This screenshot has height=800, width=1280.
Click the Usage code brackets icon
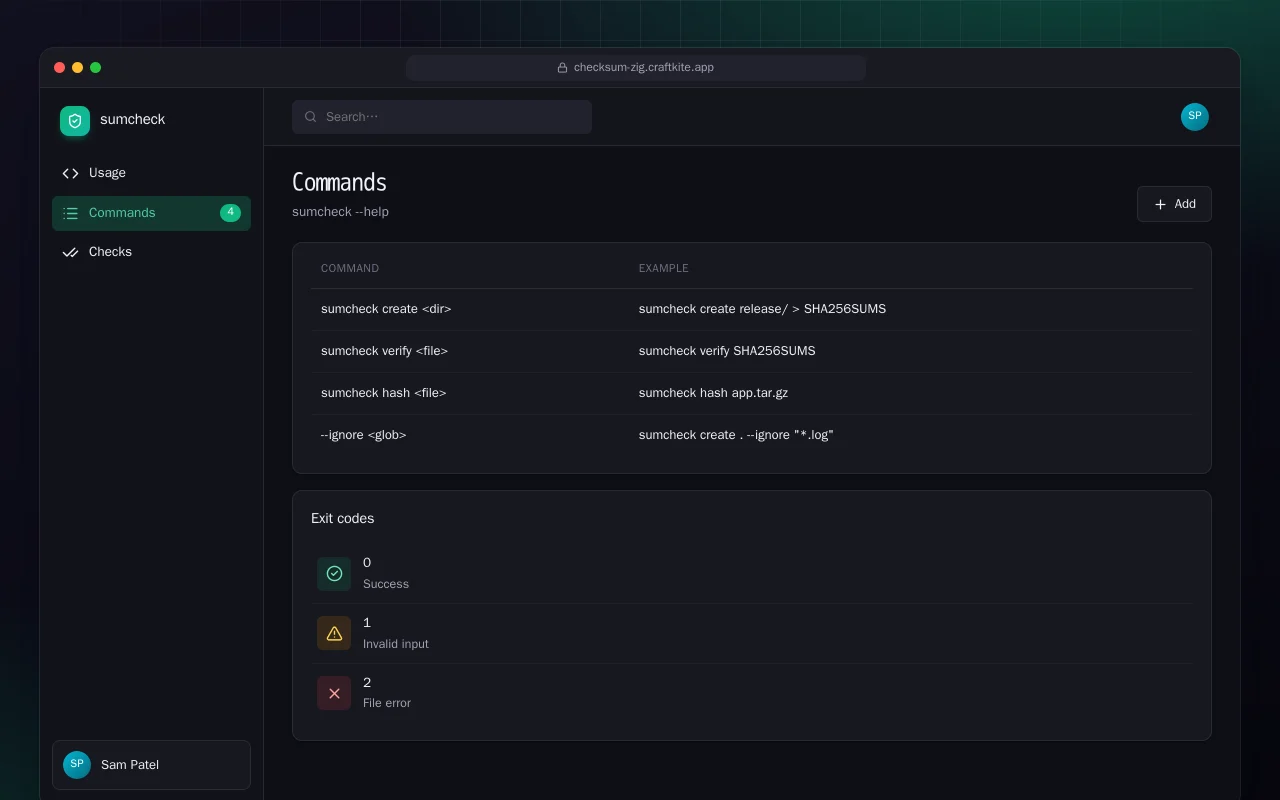(70, 173)
